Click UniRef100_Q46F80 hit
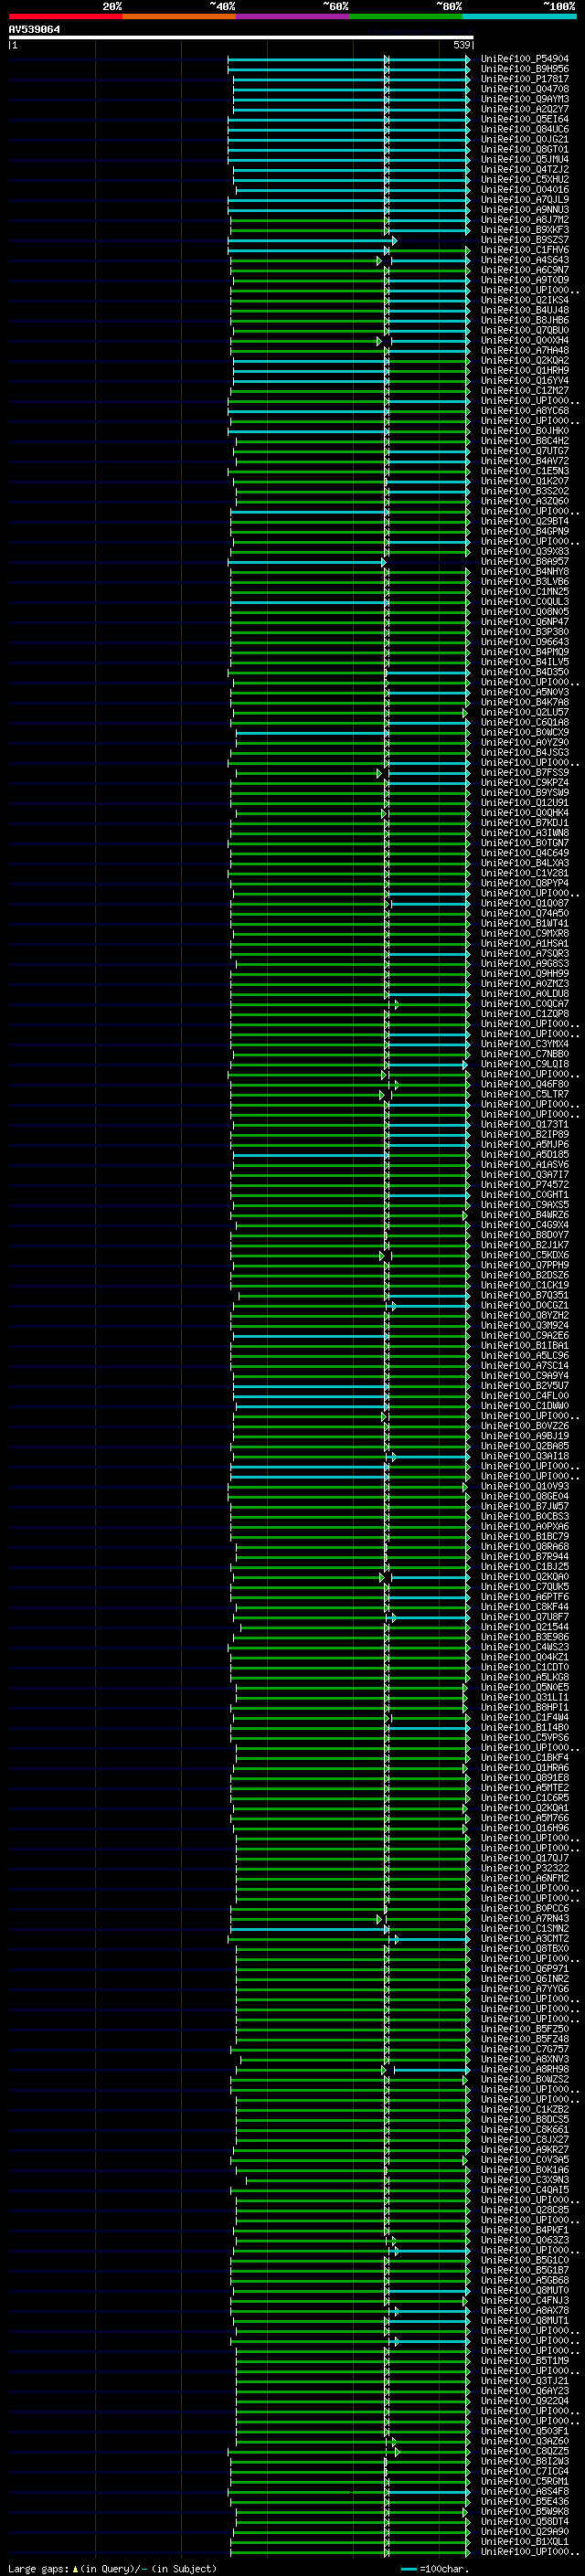This screenshot has width=585, height=2576. pos(525,1084)
